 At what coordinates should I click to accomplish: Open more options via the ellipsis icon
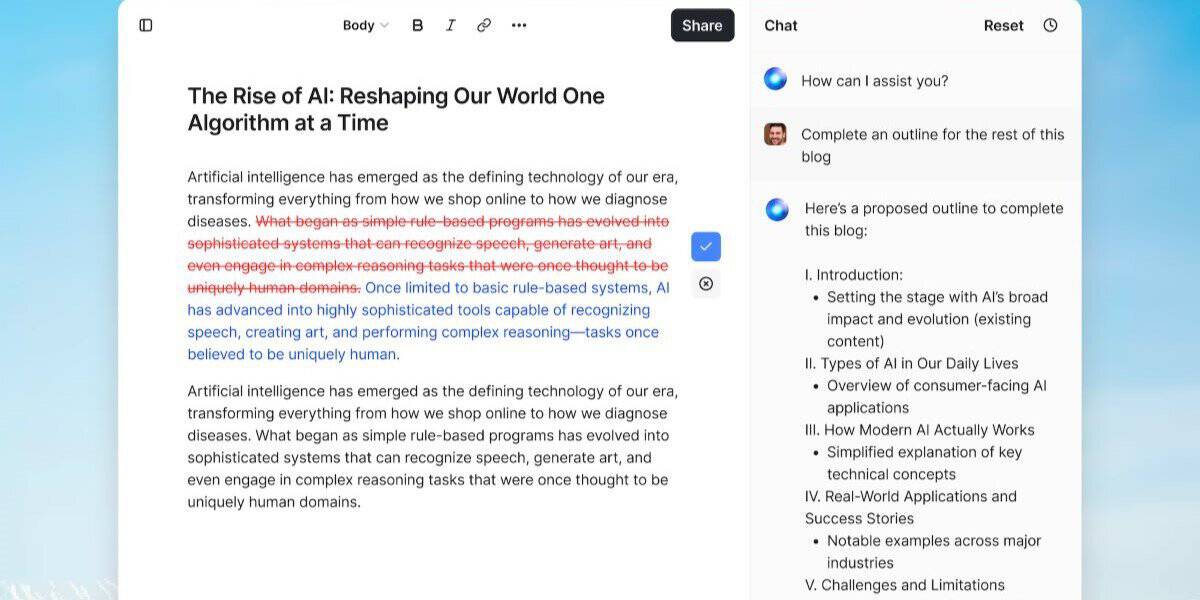tap(519, 25)
